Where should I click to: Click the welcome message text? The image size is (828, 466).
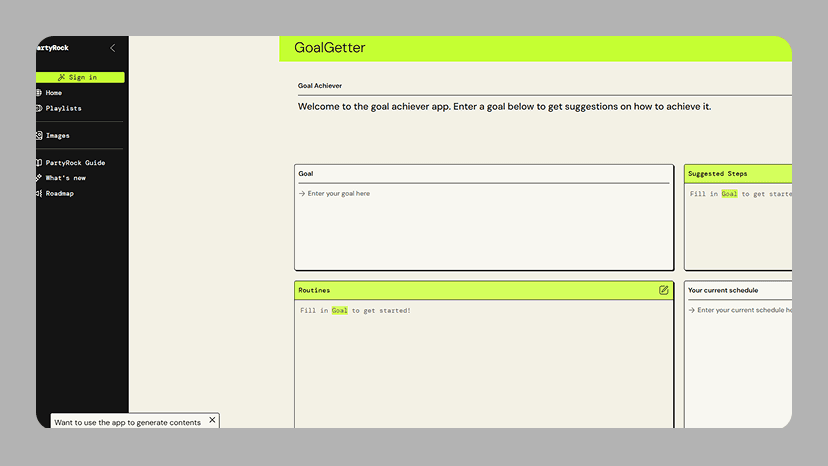coord(504,107)
